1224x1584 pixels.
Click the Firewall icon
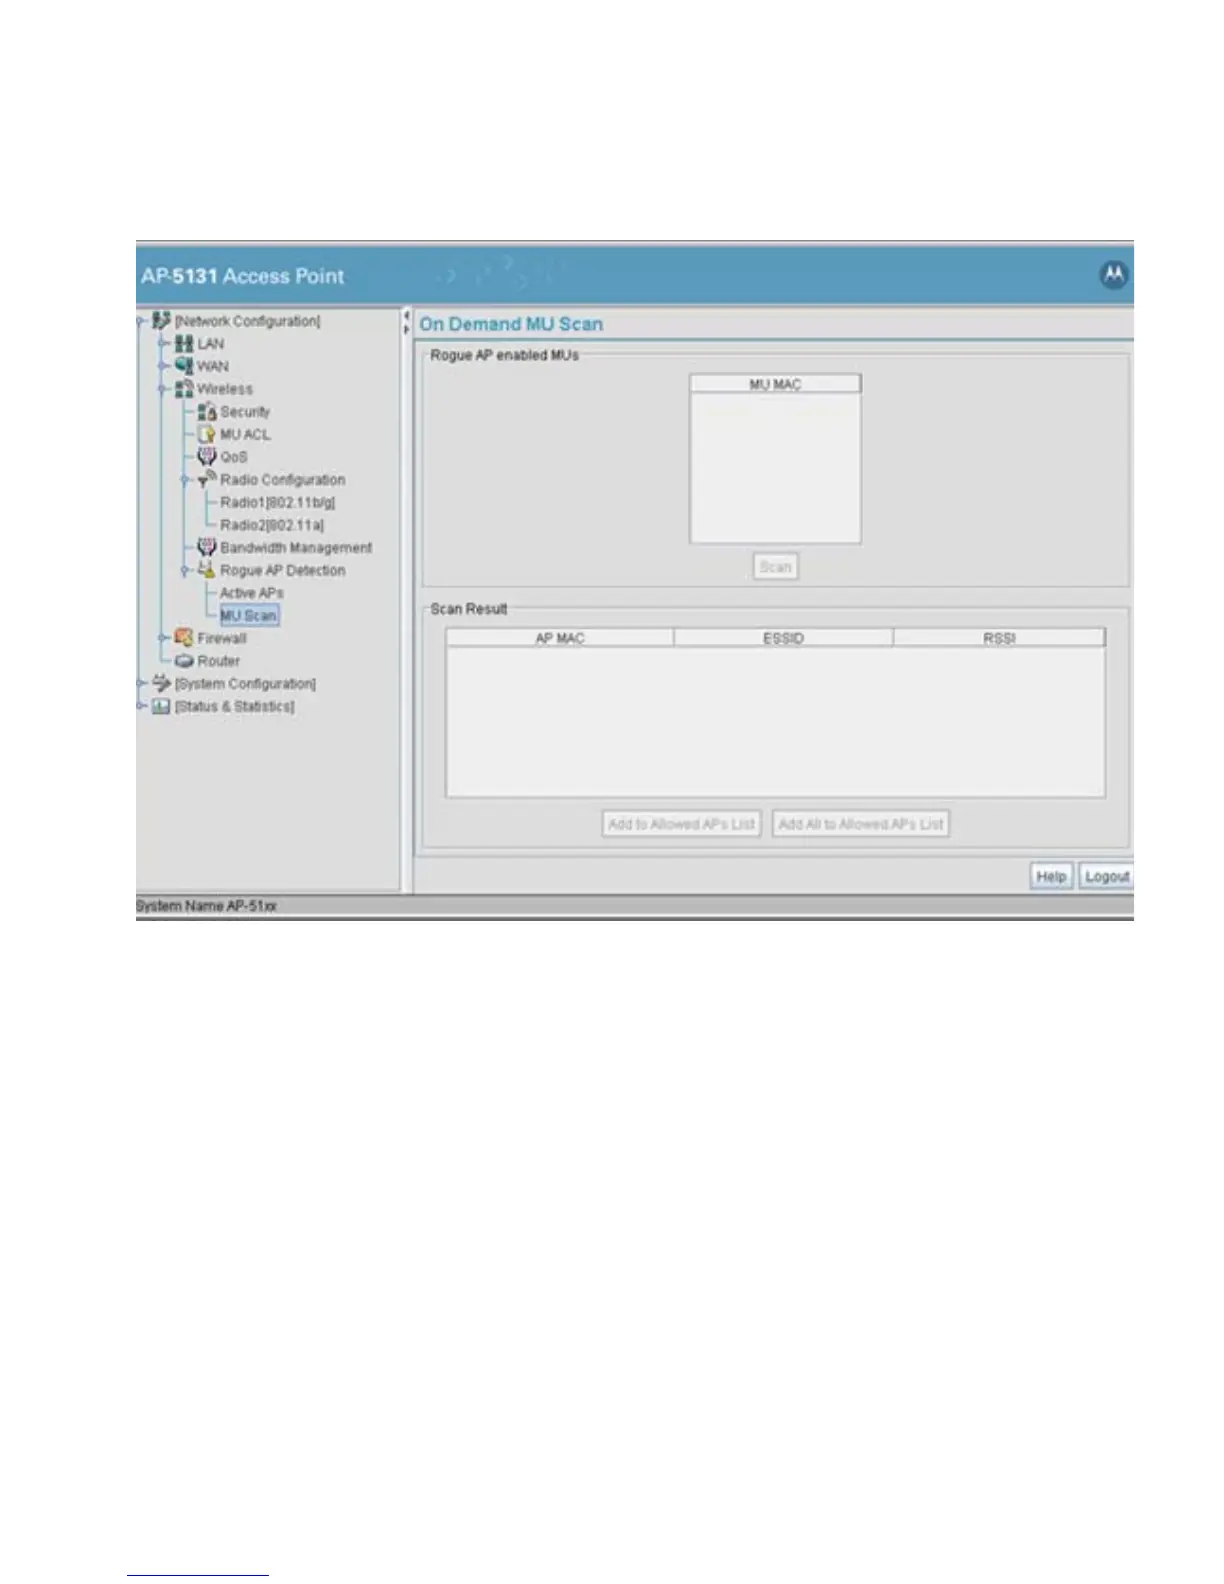(x=184, y=638)
